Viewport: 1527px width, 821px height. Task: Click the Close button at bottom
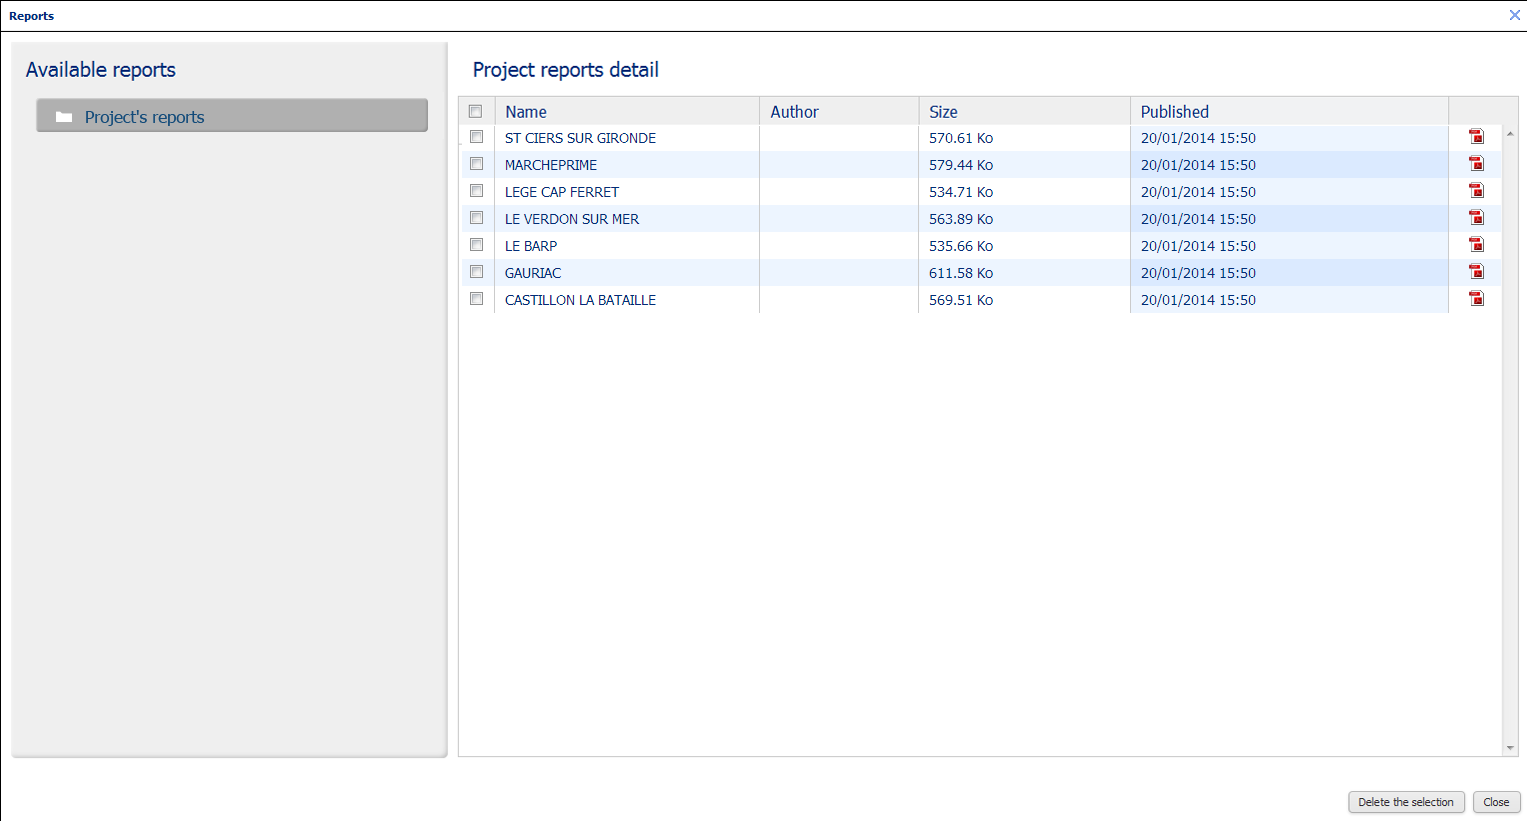1496,802
